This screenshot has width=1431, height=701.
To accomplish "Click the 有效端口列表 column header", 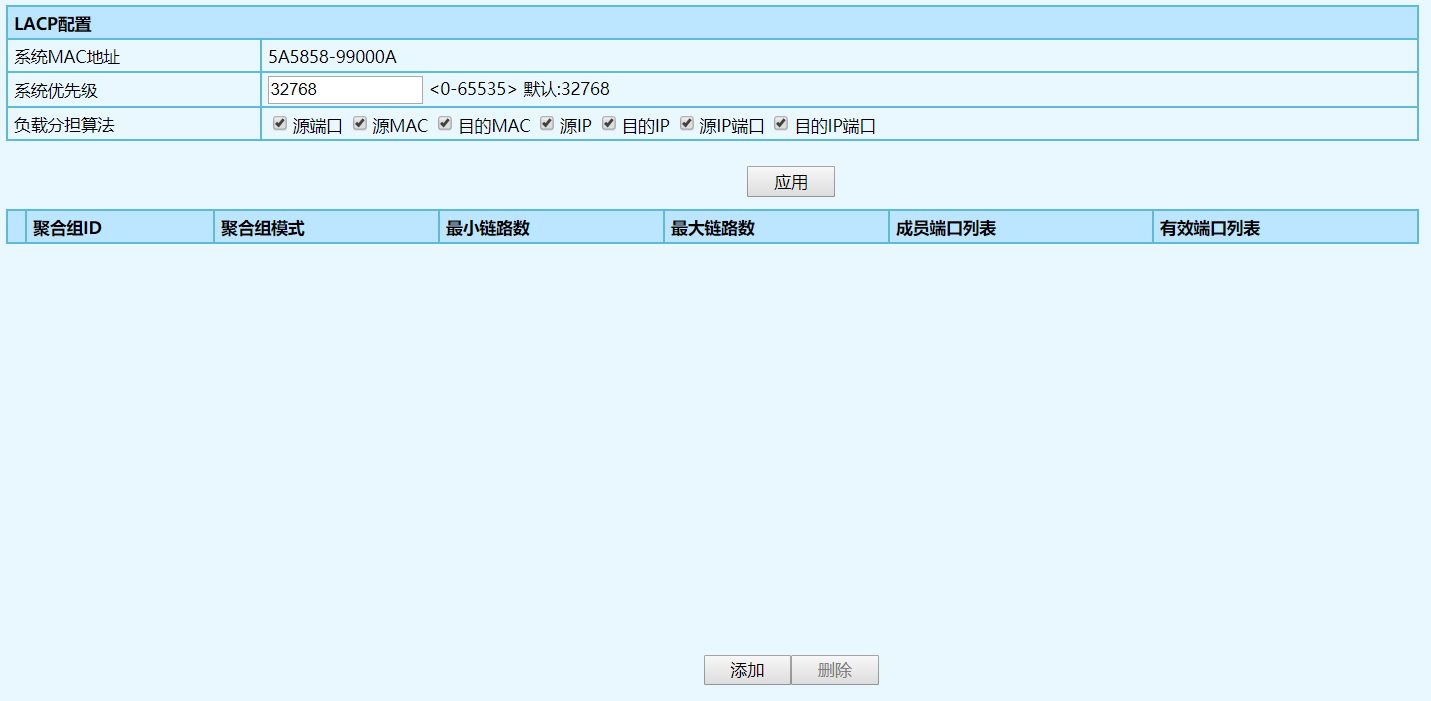I will (x=1209, y=228).
